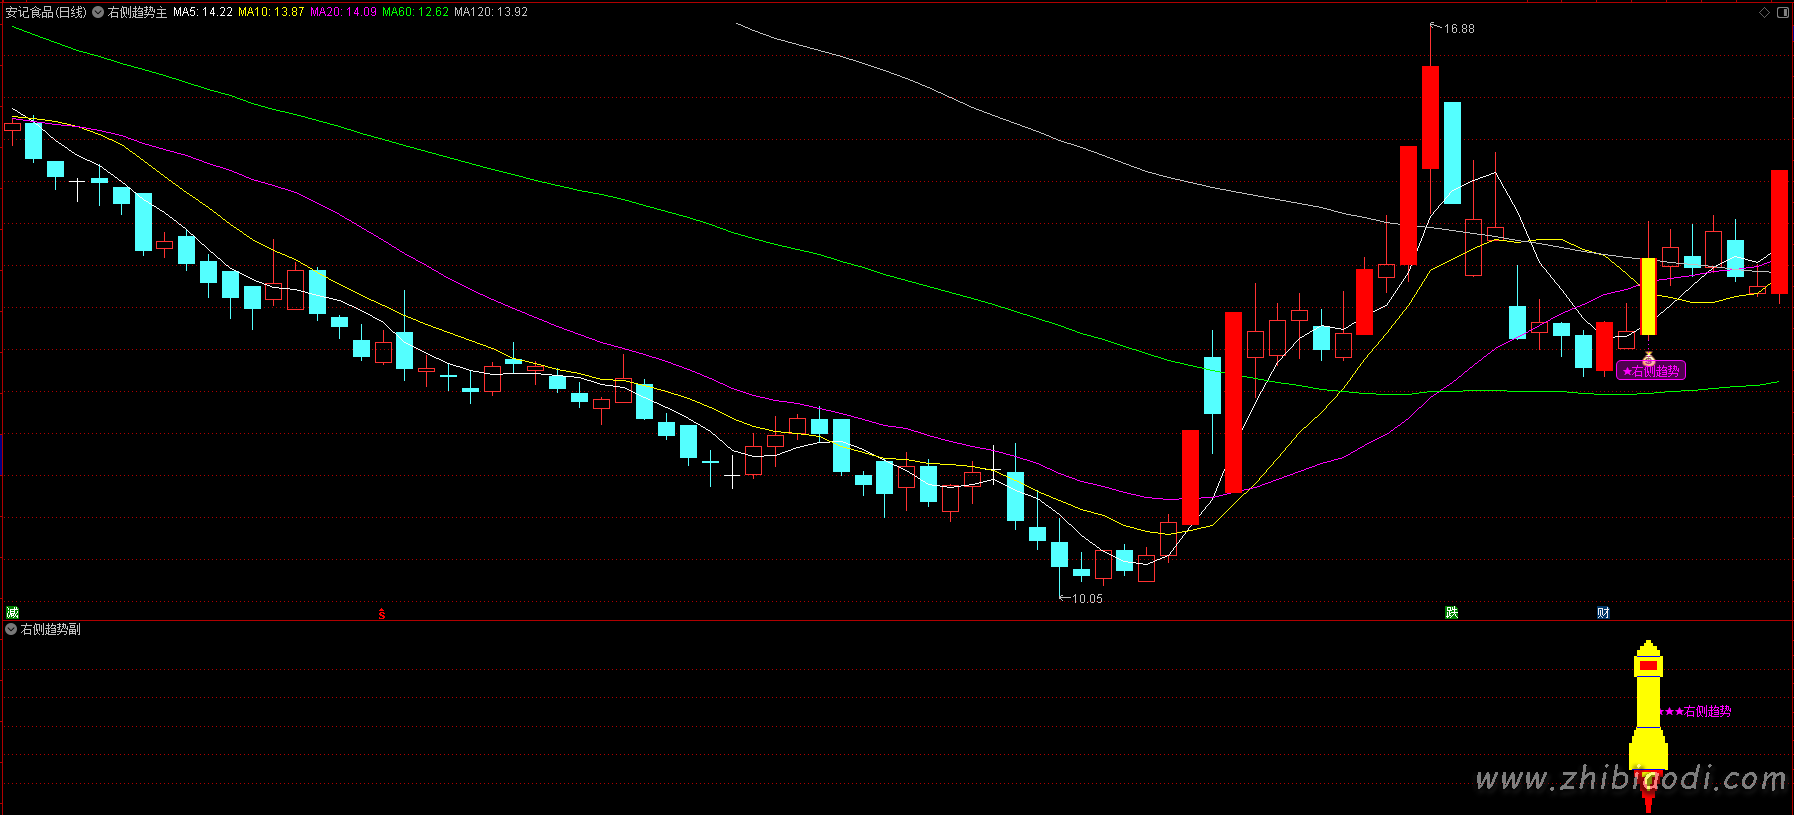Toggle the side panel icon at the chart's top-right
1794x815 pixels.
click(x=1782, y=12)
